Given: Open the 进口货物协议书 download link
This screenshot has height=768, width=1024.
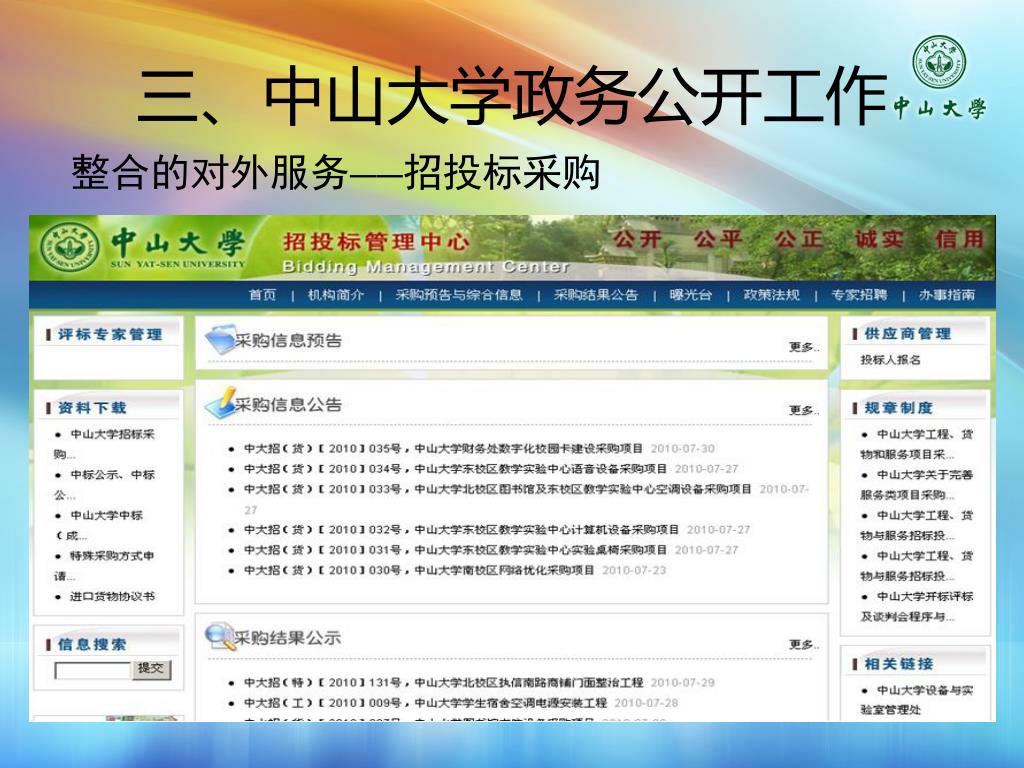Looking at the screenshot, I should click(x=112, y=596).
